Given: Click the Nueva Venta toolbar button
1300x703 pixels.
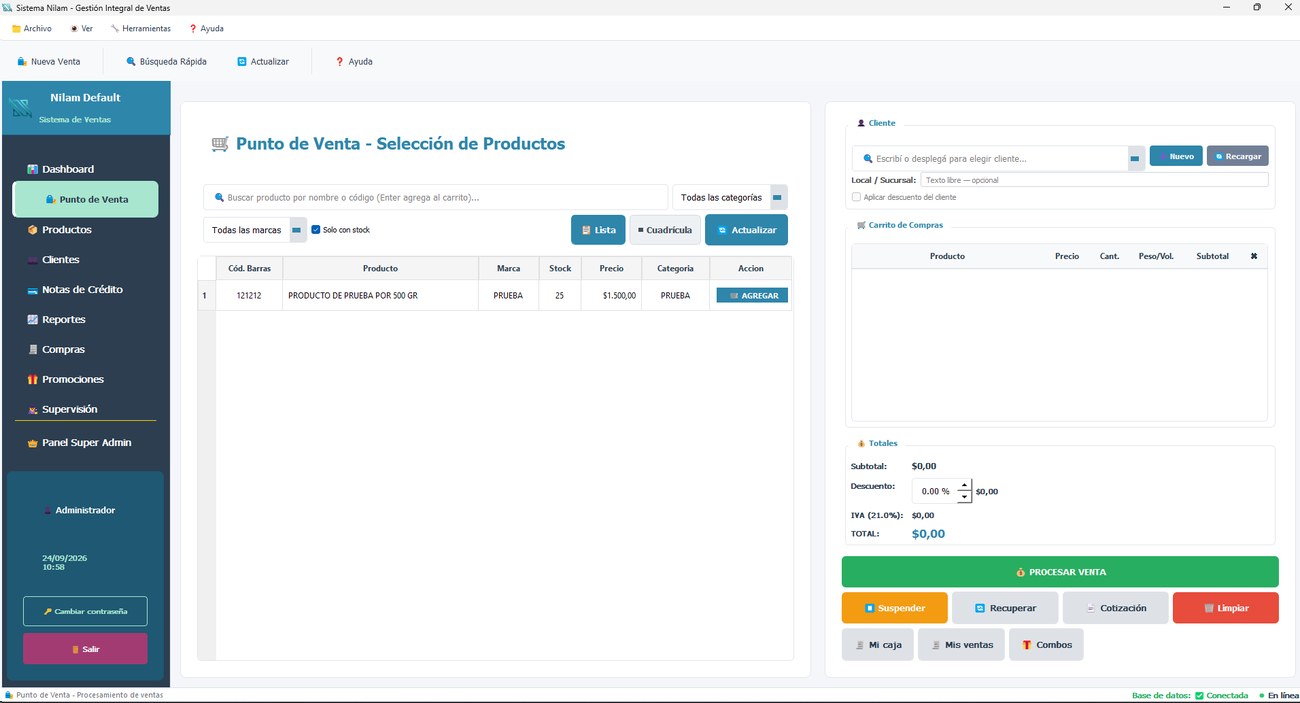Looking at the screenshot, I should 49,62.
